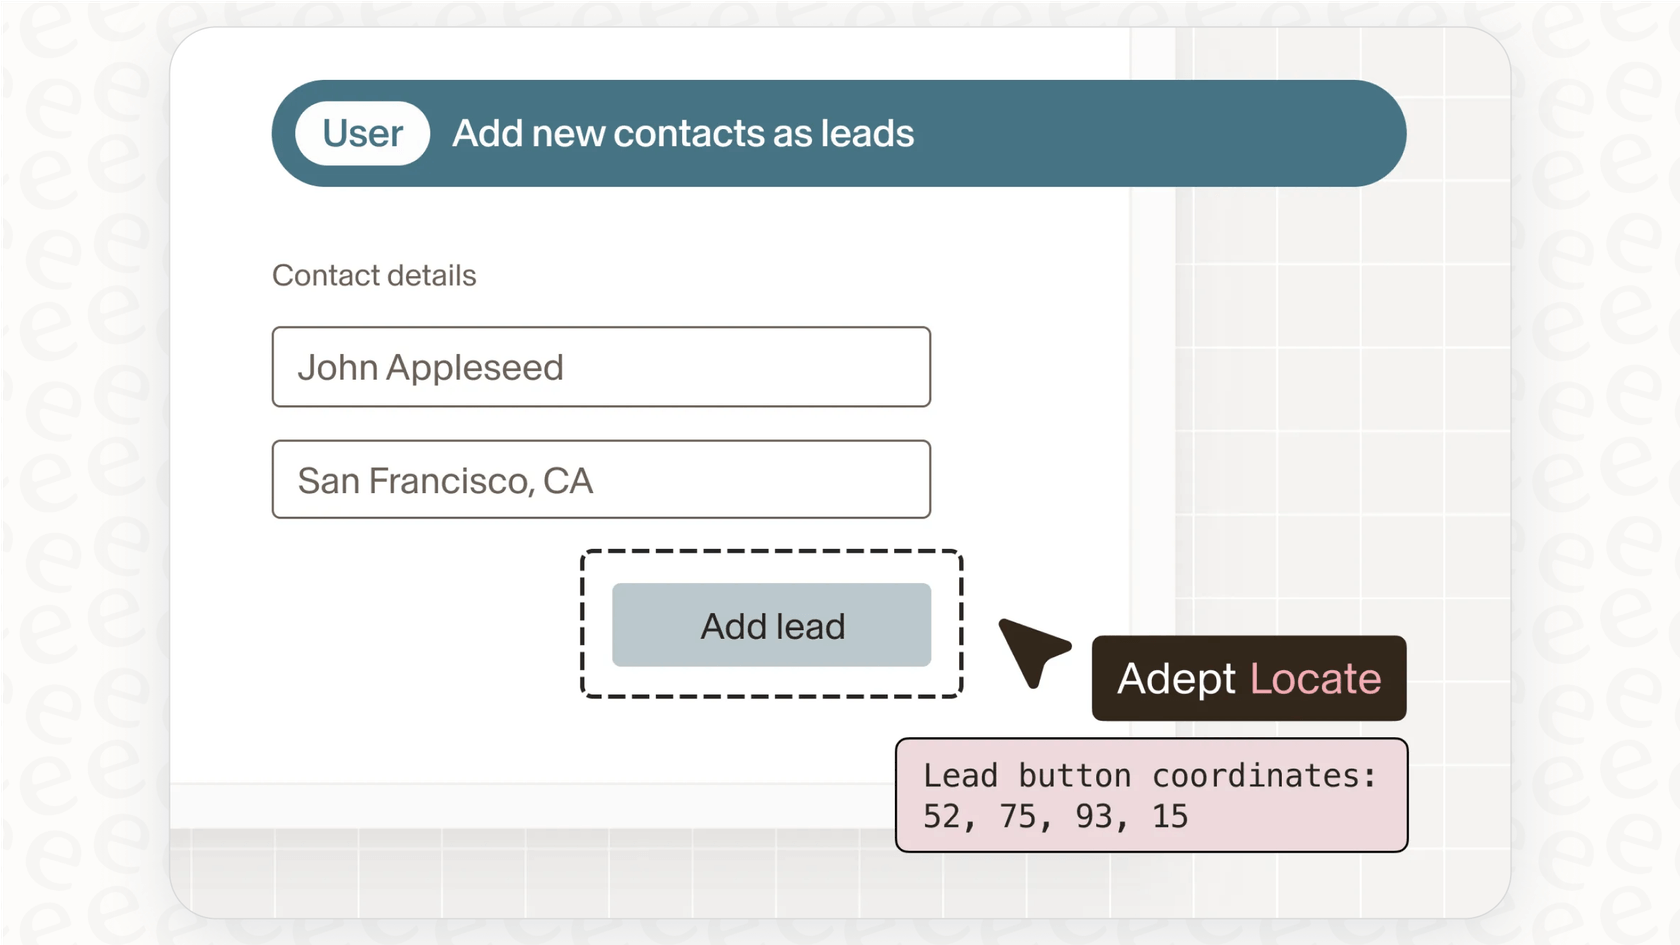Screen dimensions: 1680x945
Task: Click the John Appleseed name field
Action: point(601,367)
